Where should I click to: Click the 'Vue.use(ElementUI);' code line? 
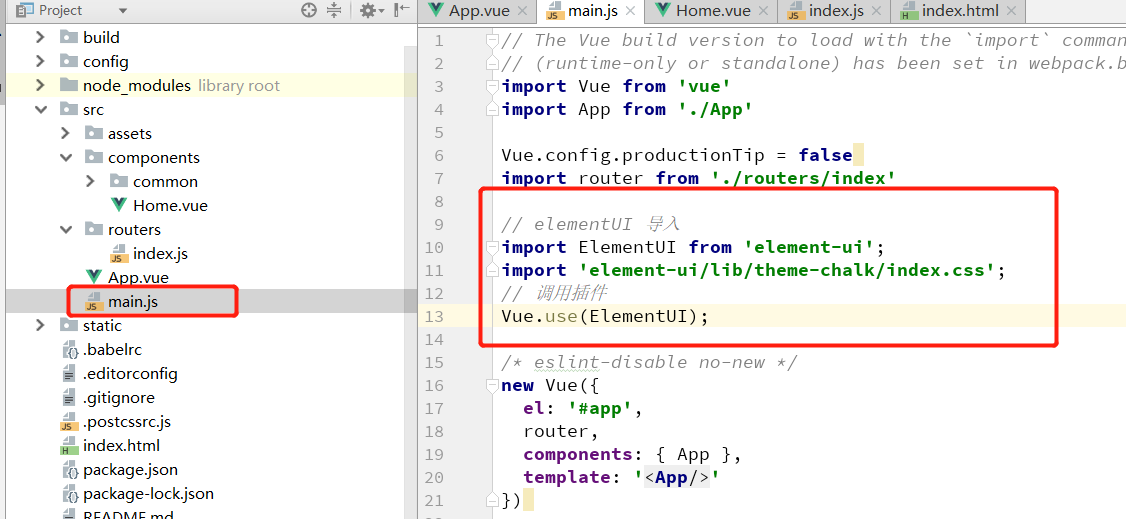pos(605,316)
